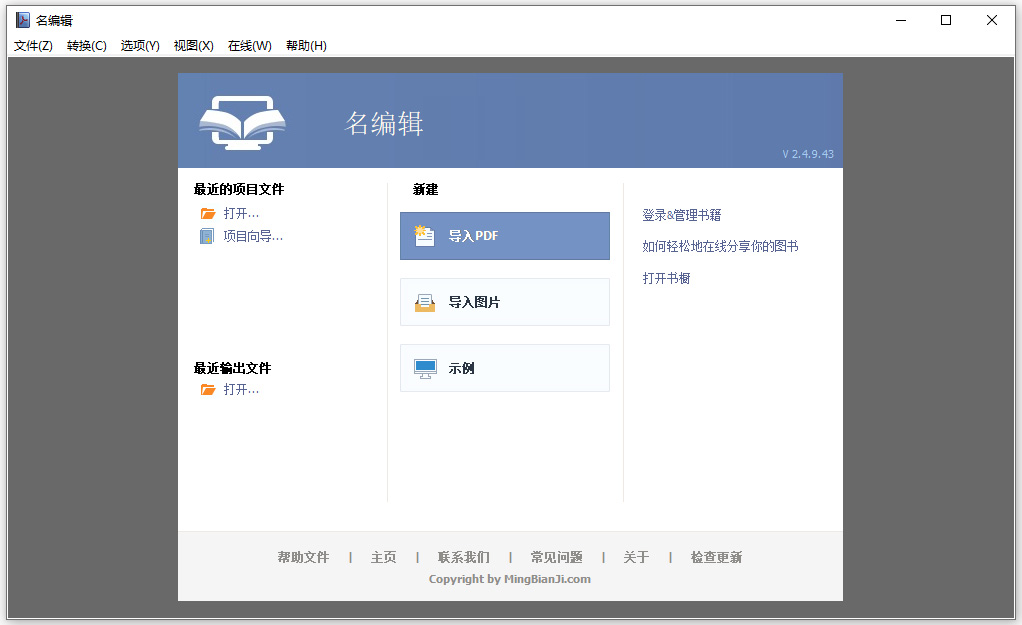The width and height of the screenshot is (1022, 625).
Task: Open the 转换(C) menu
Action: point(86,45)
